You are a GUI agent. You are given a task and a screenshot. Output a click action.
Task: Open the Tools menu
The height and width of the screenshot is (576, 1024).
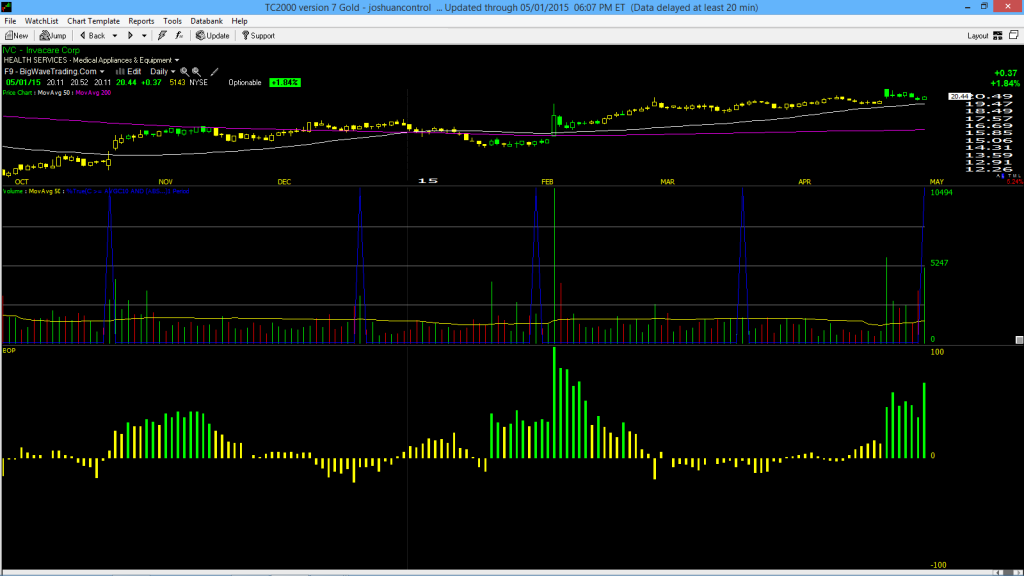coord(172,21)
